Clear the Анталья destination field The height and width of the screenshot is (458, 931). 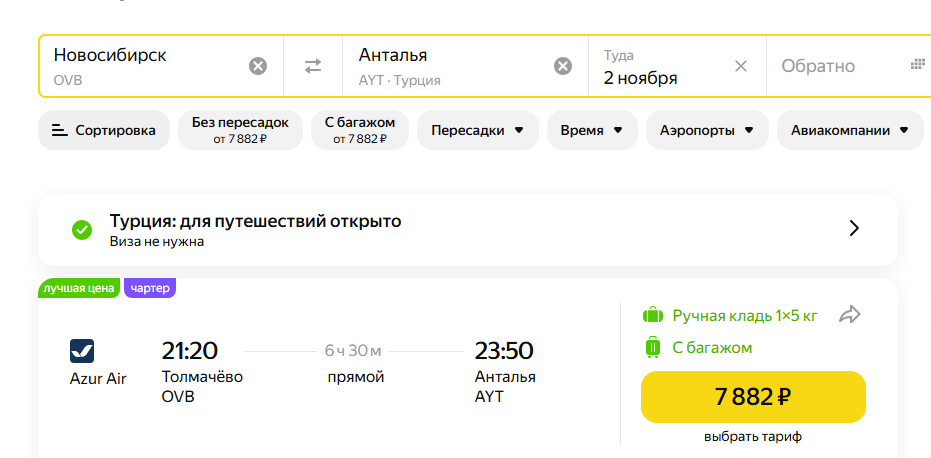(563, 66)
